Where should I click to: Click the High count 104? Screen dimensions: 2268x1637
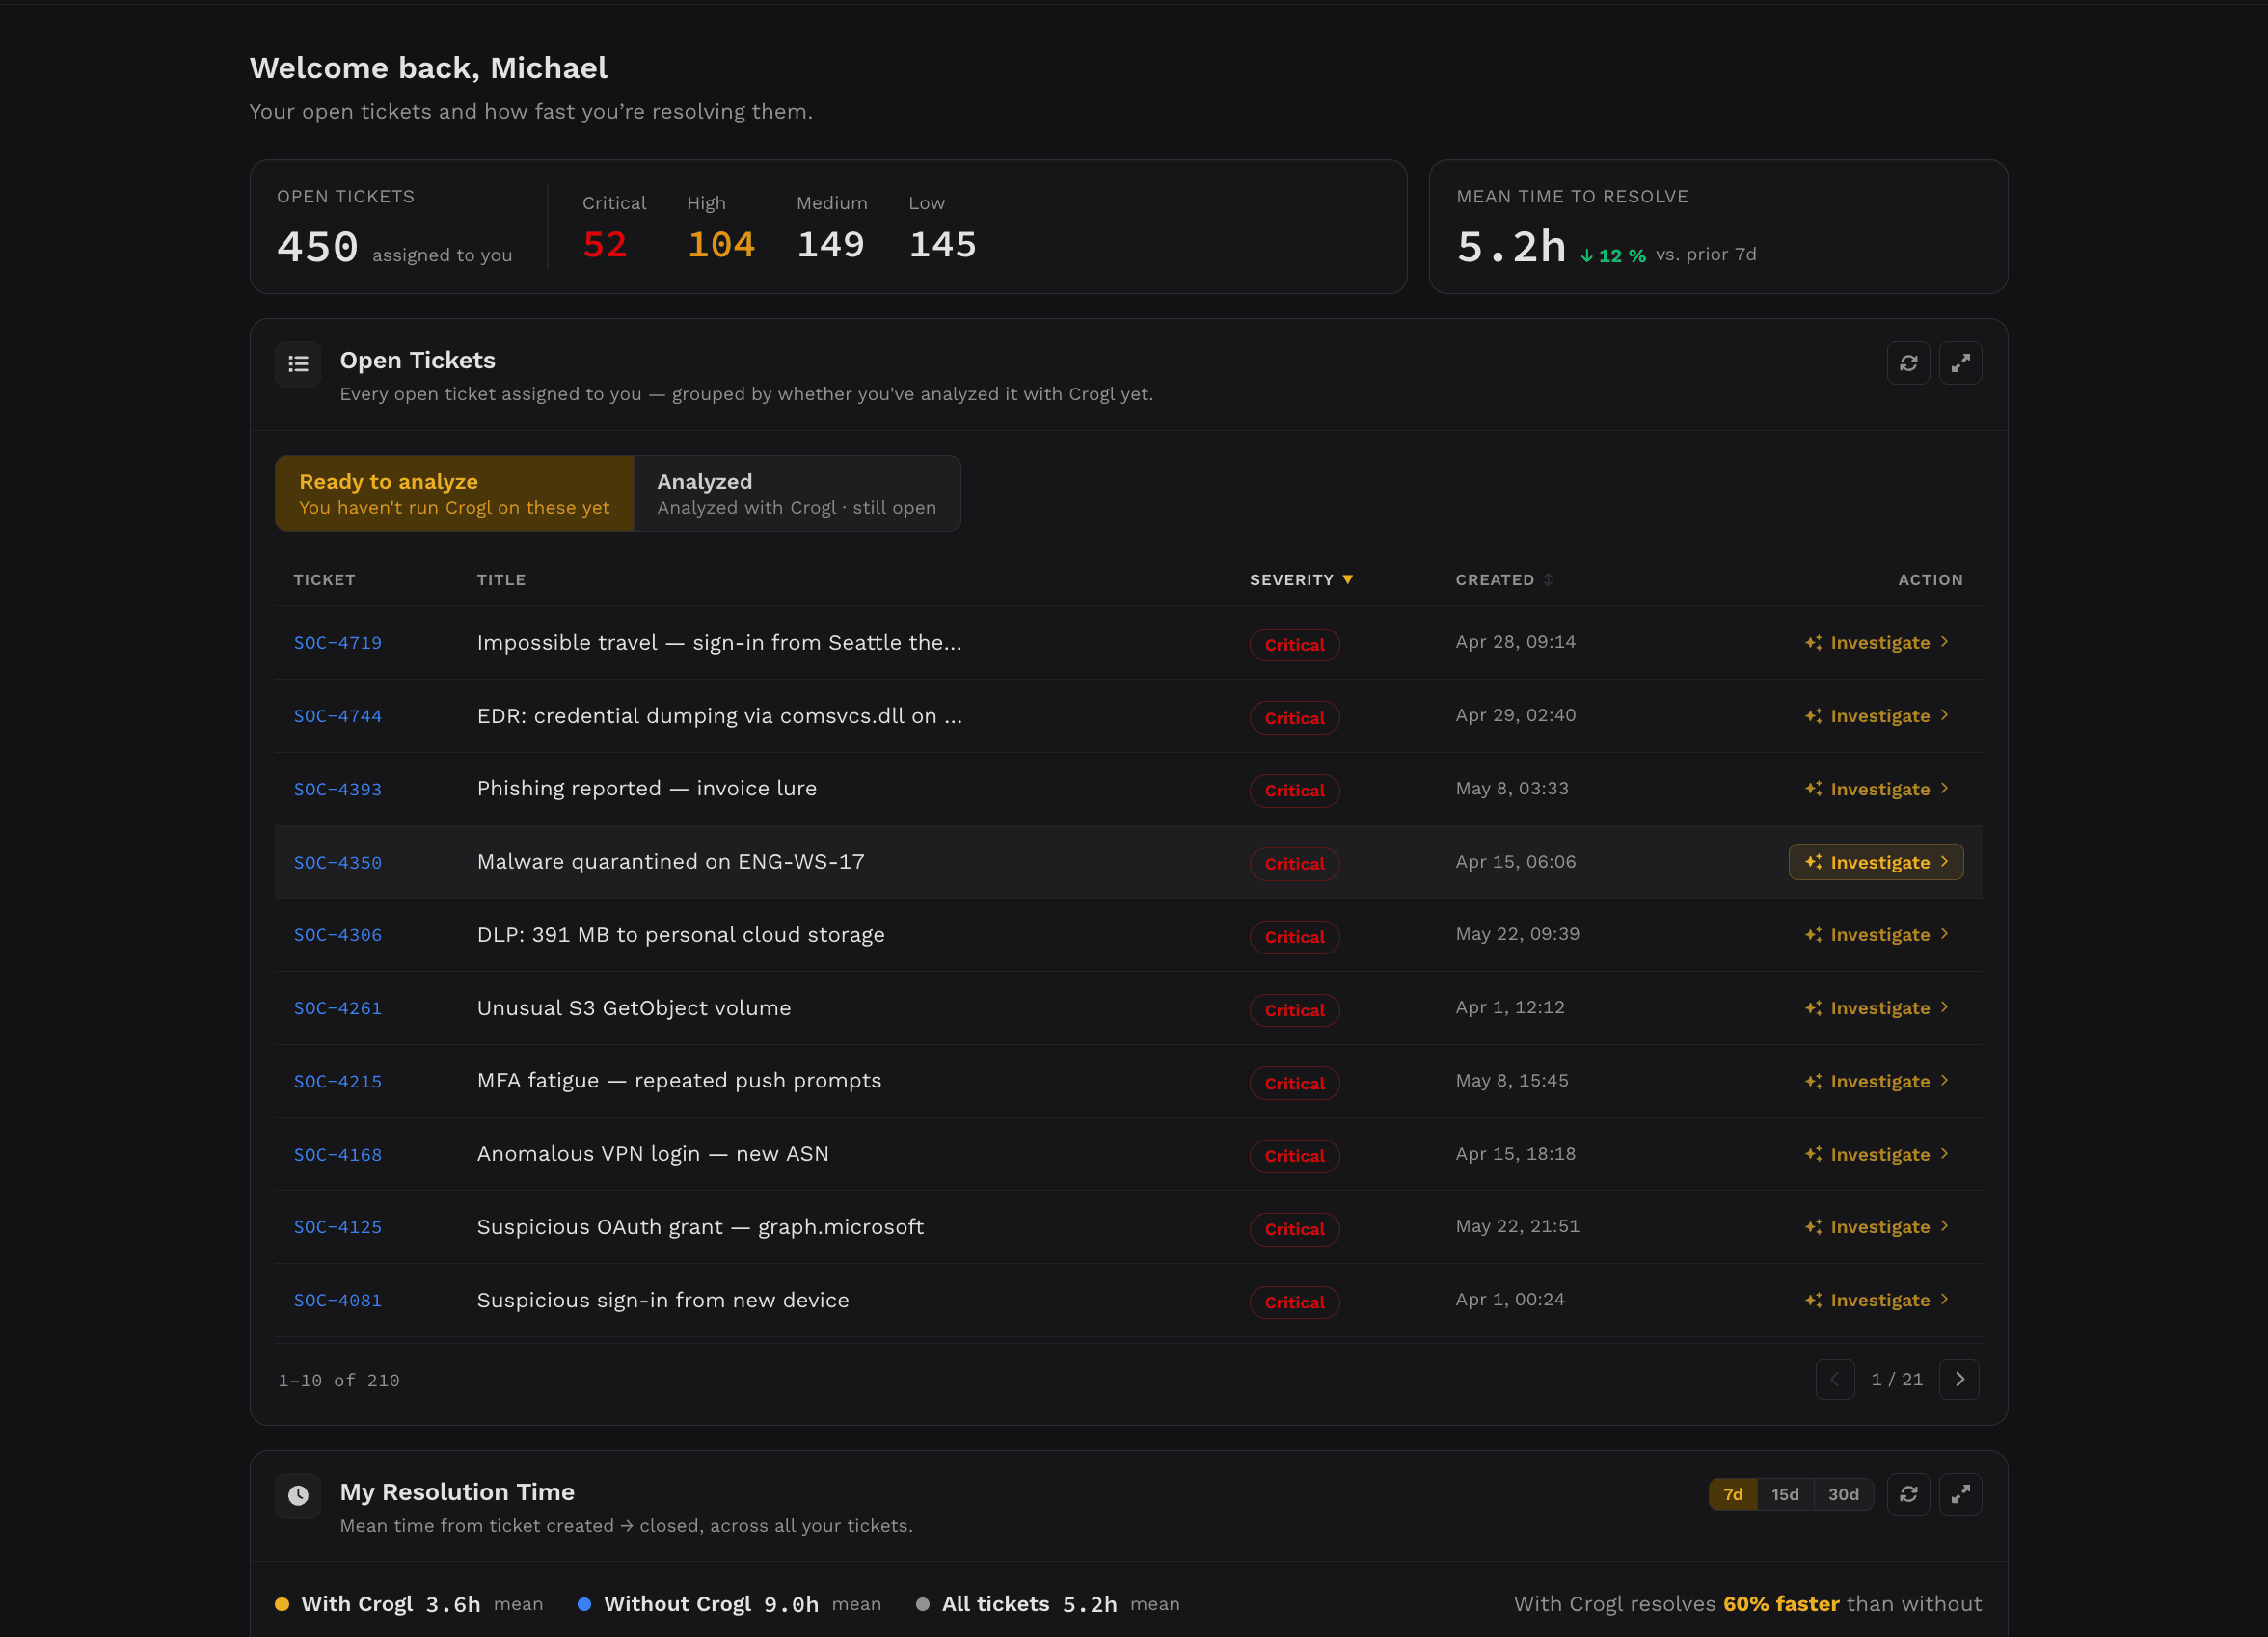721,245
